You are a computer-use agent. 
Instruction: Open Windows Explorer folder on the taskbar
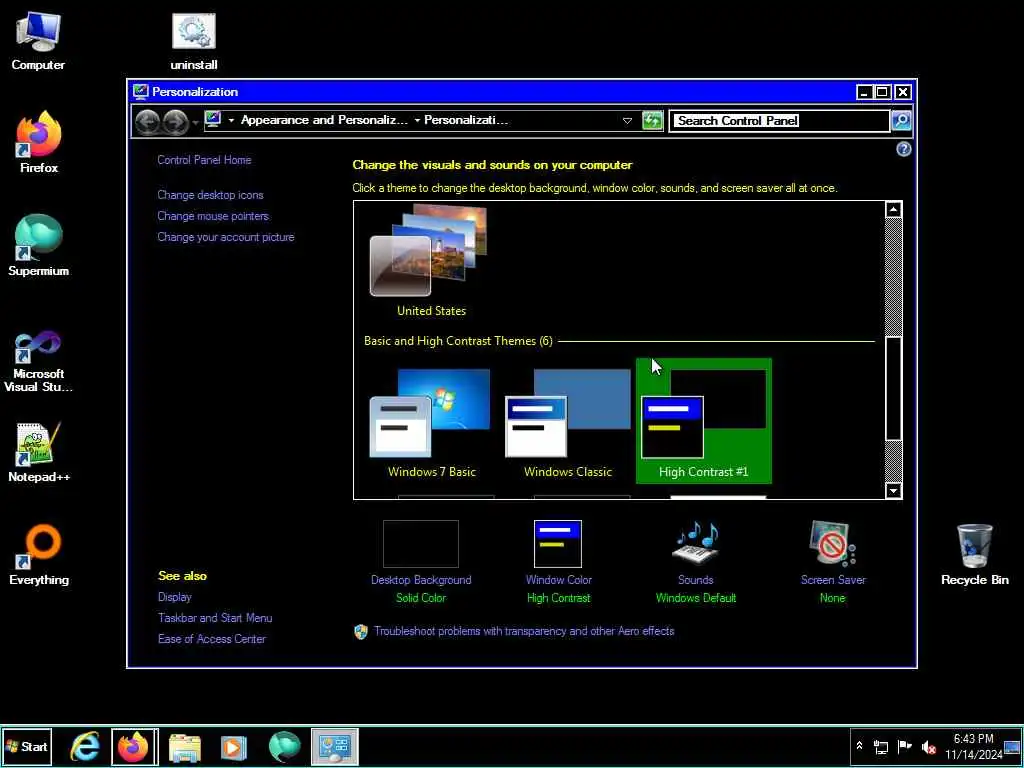(x=185, y=746)
